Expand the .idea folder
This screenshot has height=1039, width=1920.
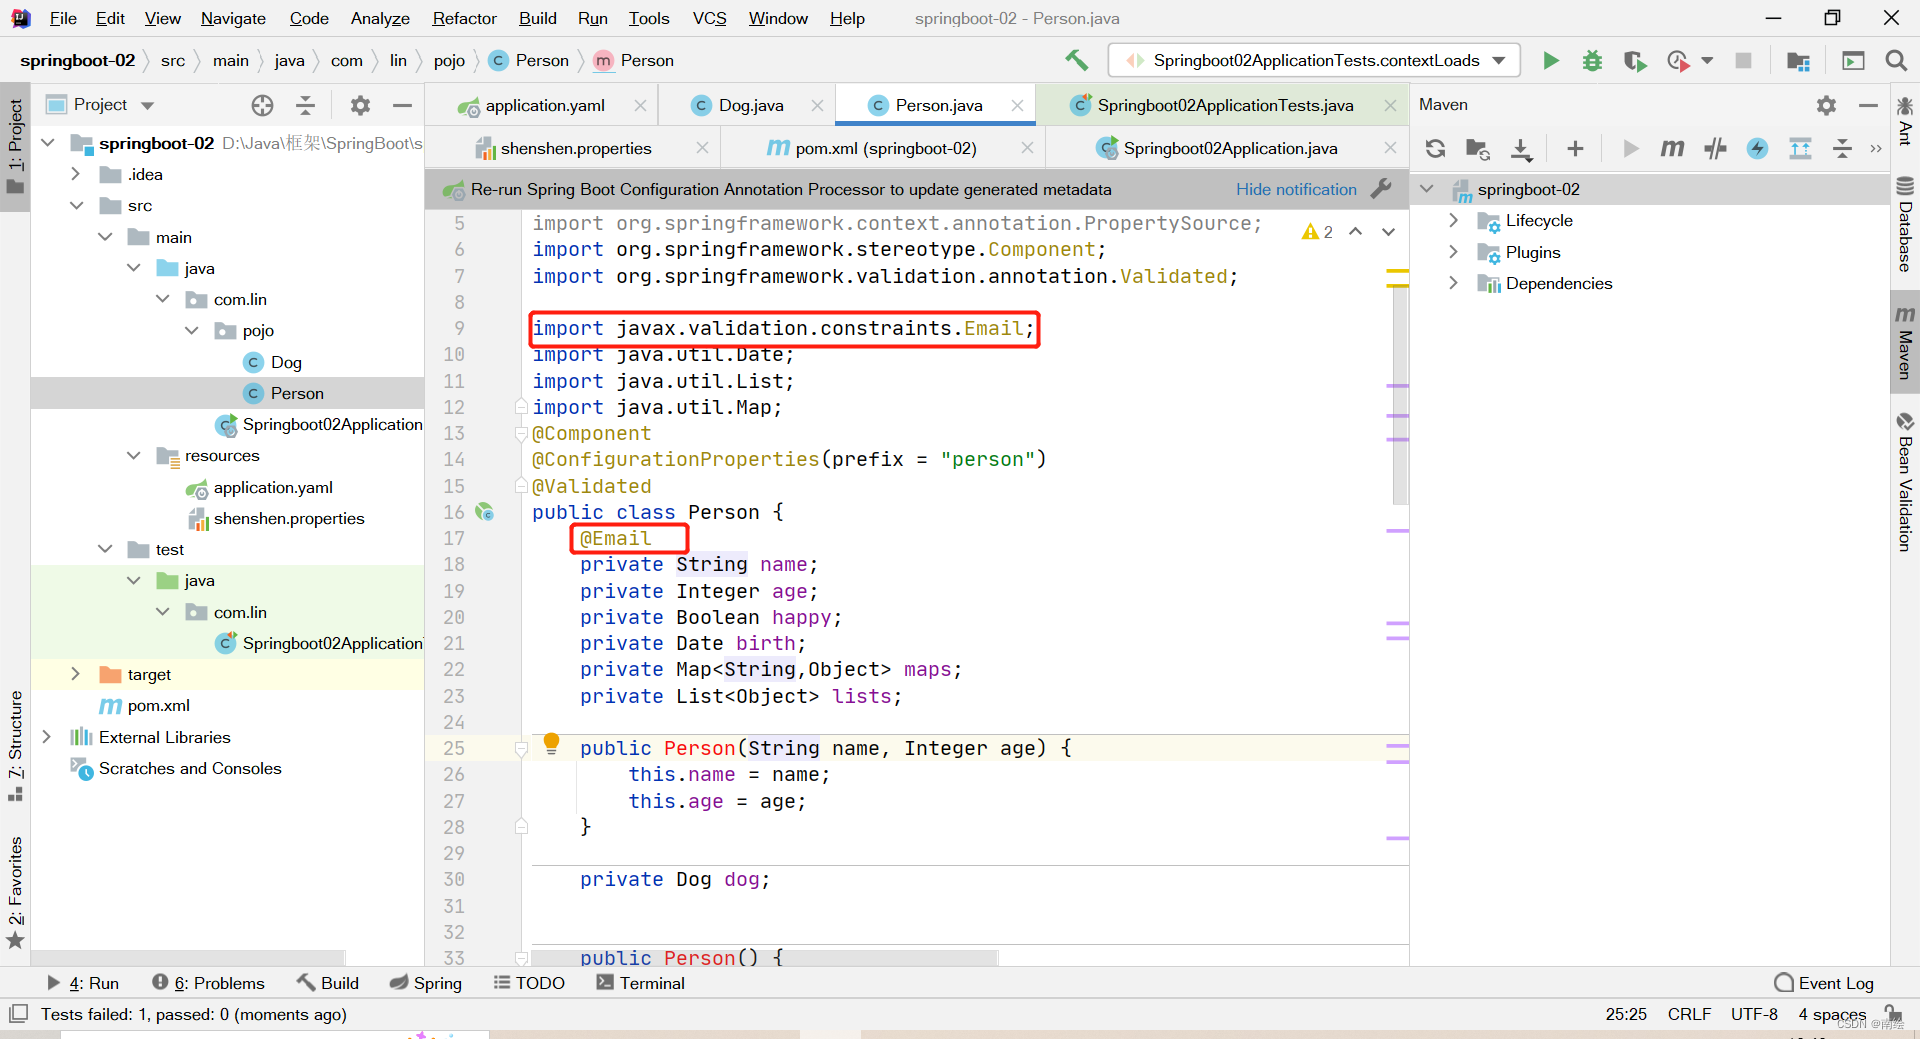coord(76,174)
